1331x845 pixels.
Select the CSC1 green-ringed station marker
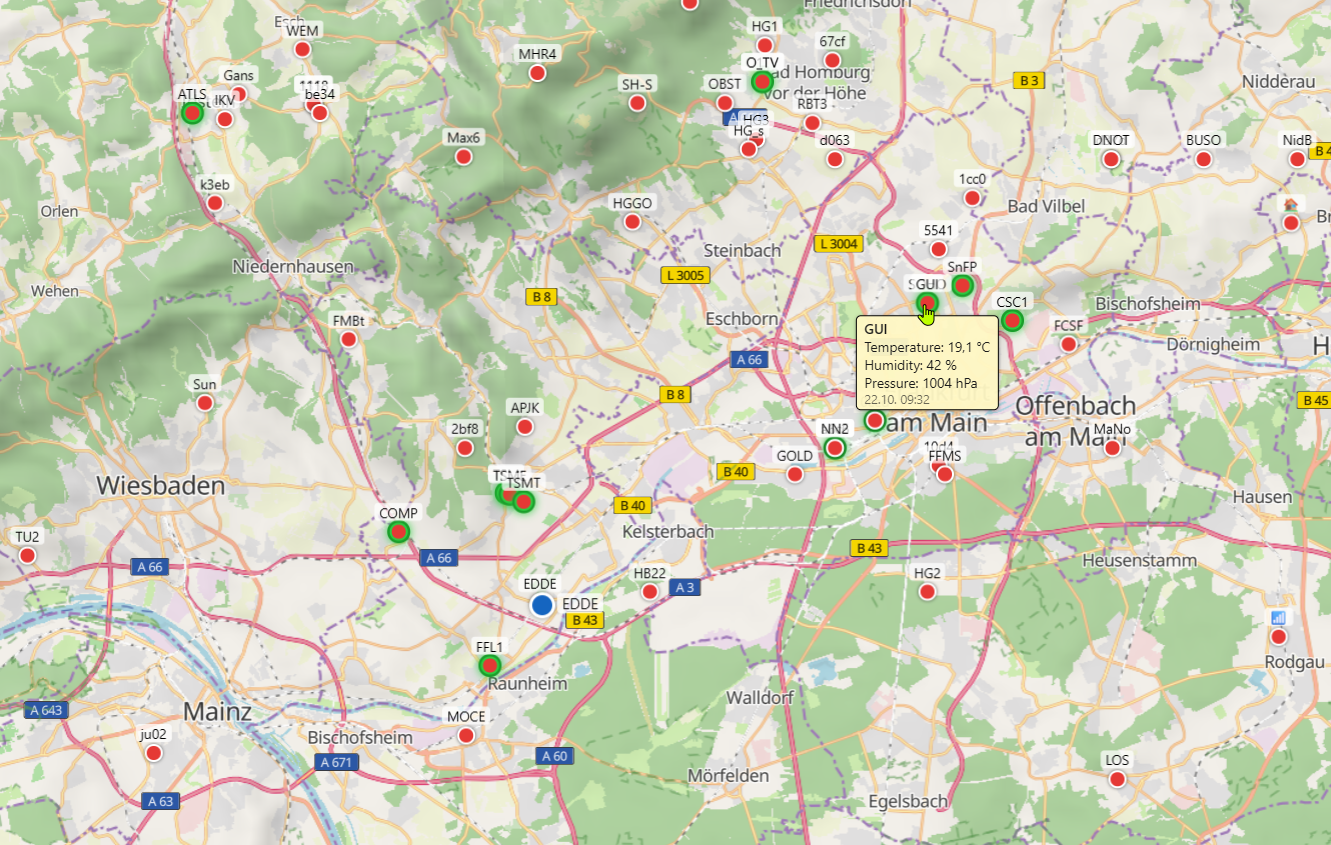(1012, 321)
